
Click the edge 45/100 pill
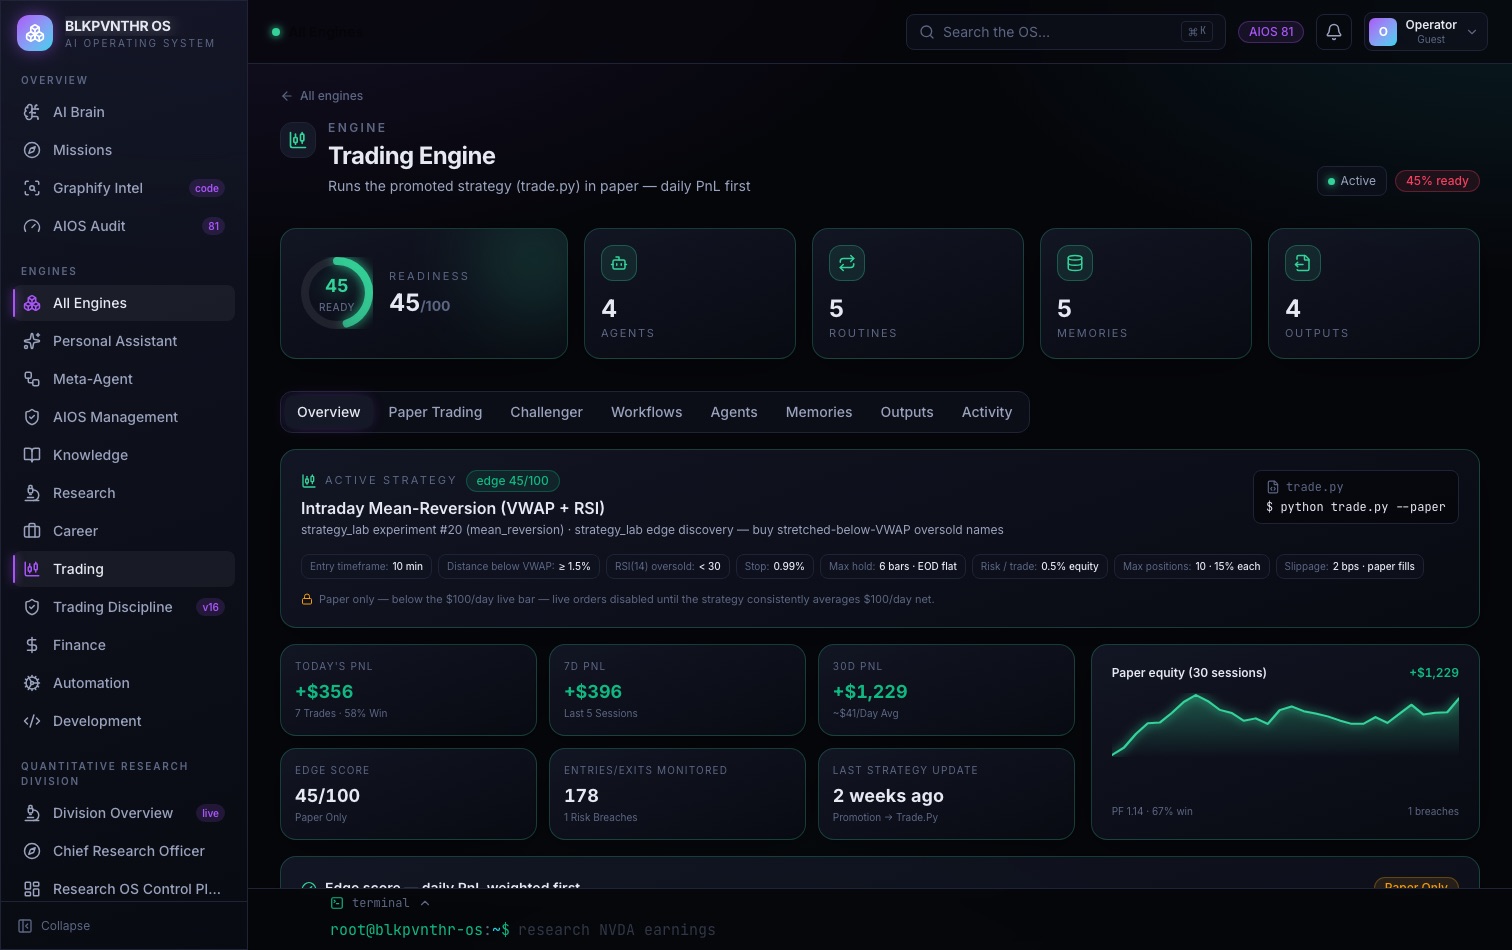512,481
